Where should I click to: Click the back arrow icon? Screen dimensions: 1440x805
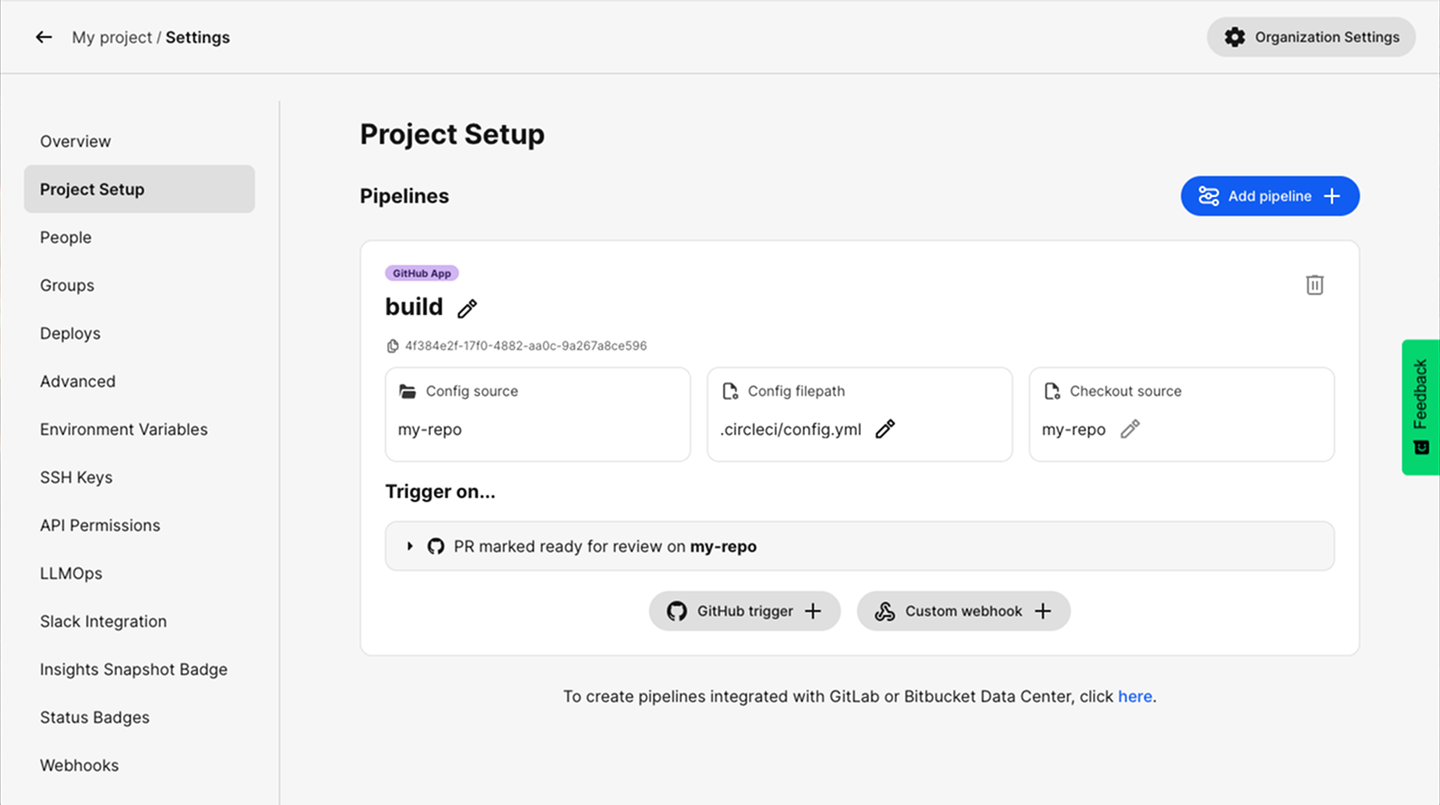[x=43, y=37]
